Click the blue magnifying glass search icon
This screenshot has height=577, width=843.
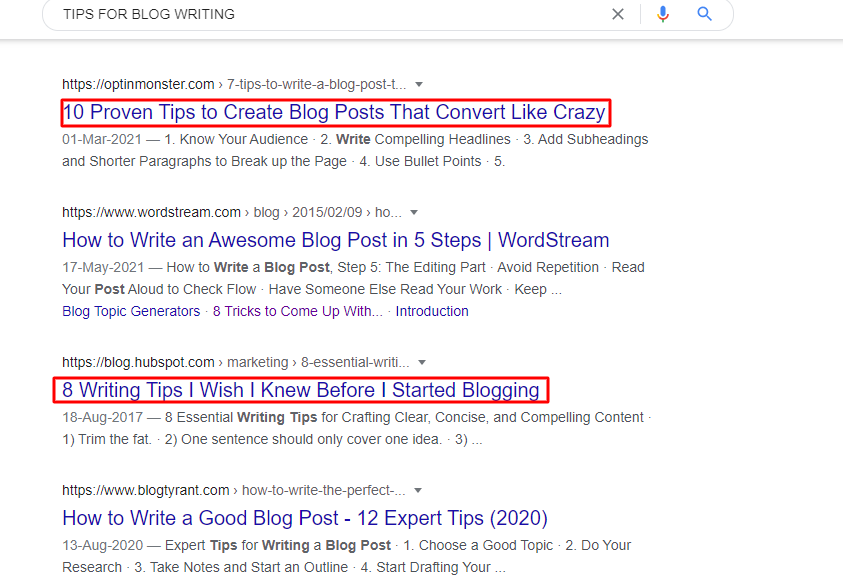pyautogui.click(x=704, y=14)
